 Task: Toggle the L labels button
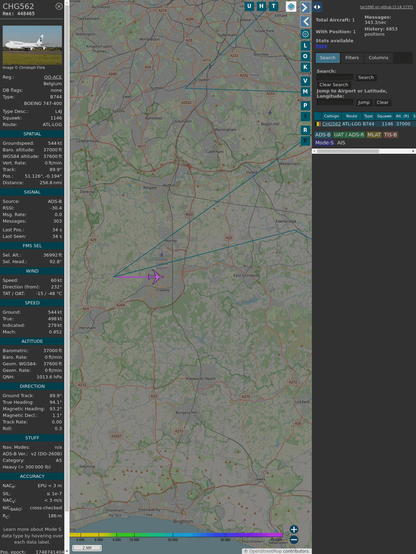[x=305, y=46]
